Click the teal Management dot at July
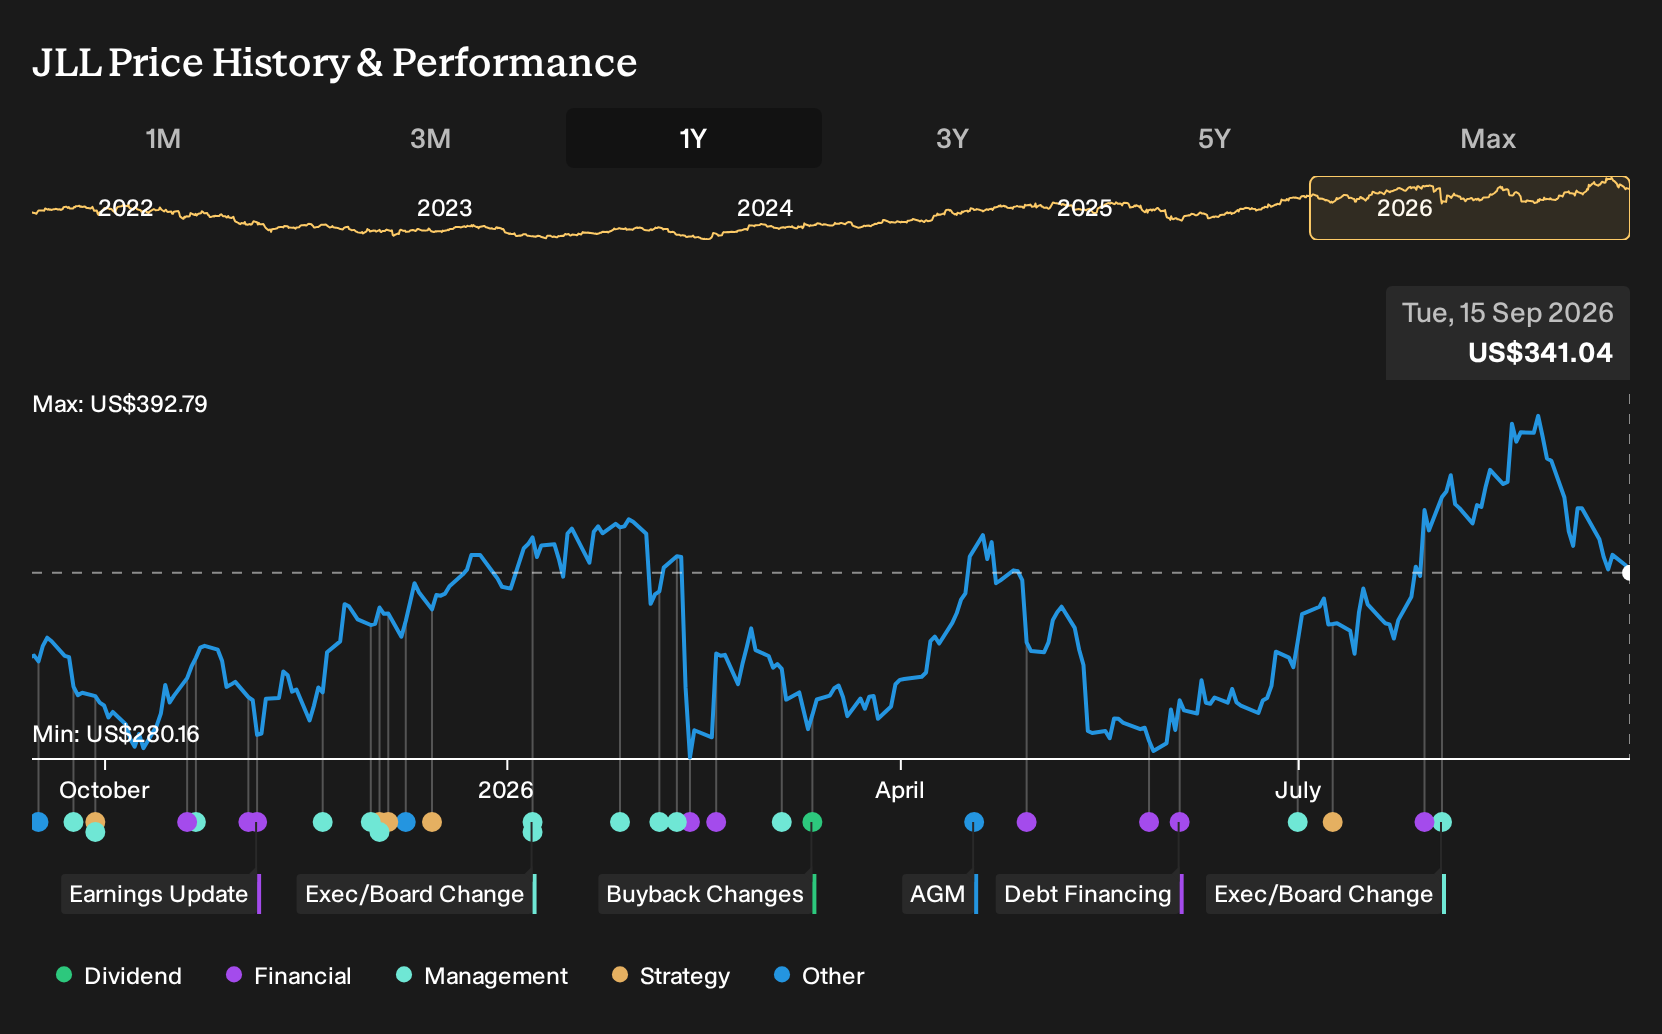Screen dimensions: 1662x1034 pyautogui.click(x=1297, y=822)
